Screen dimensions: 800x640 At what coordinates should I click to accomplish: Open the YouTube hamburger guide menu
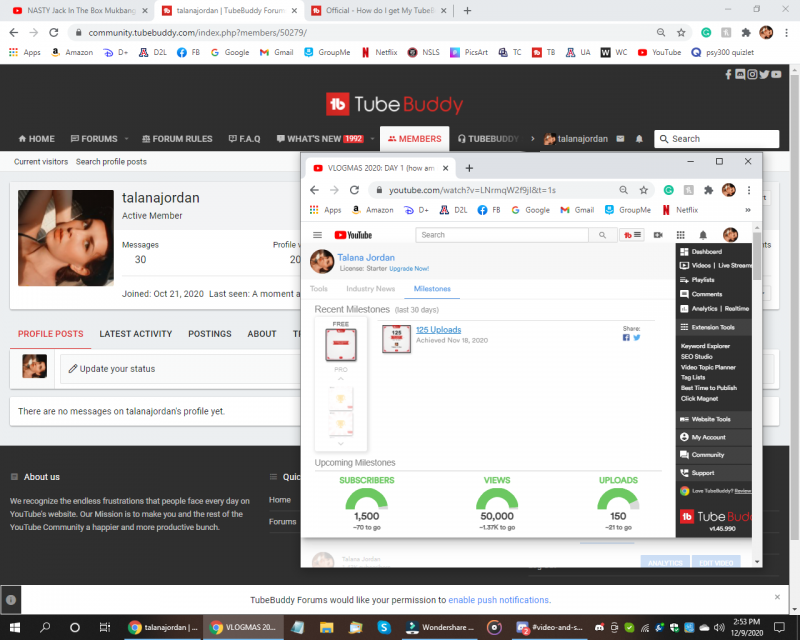coord(317,235)
